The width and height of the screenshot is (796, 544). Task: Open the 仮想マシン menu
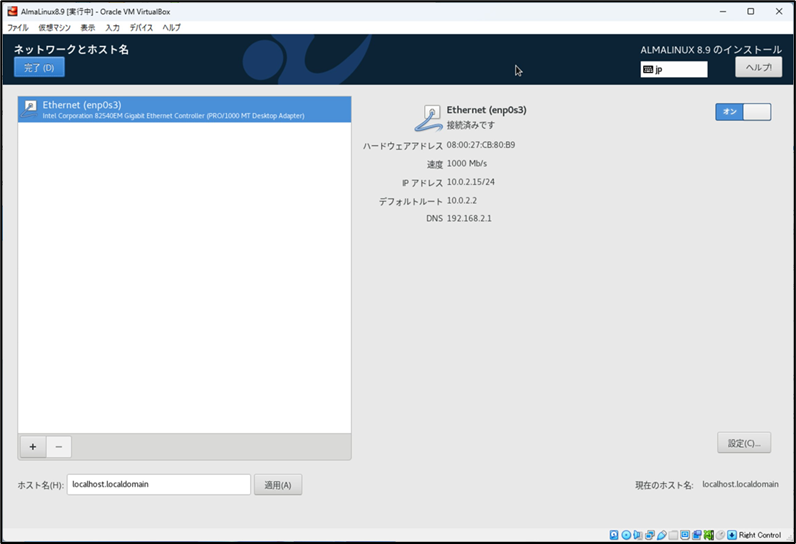[x=54, y=27]
